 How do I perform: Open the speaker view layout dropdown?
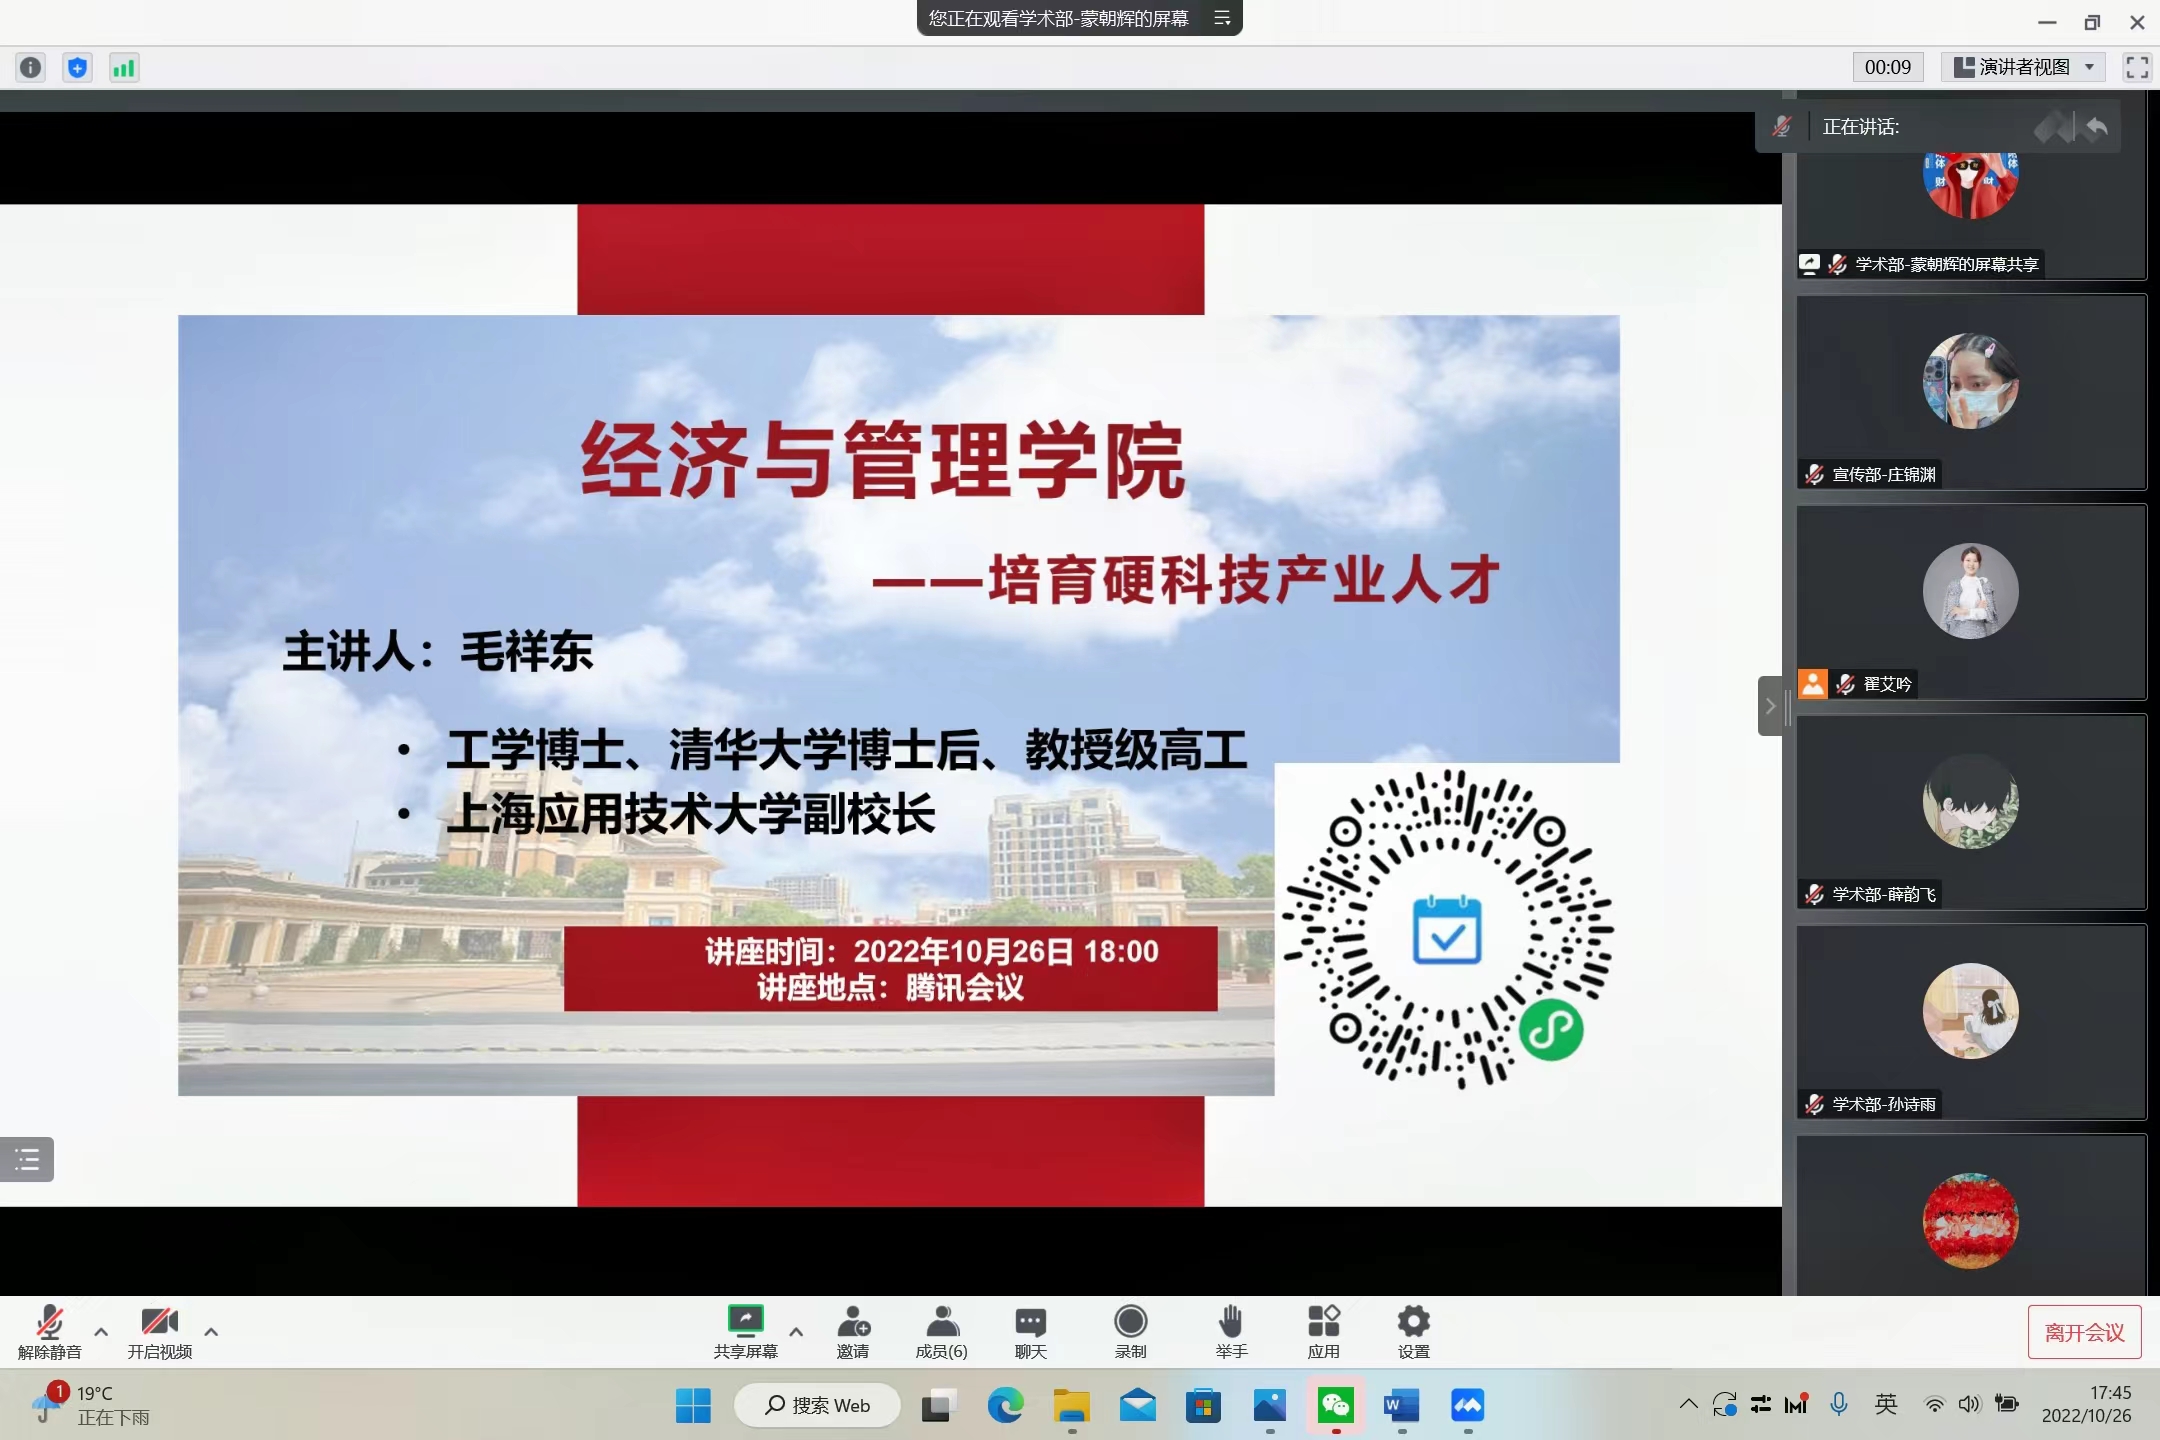click(2024, 67)
